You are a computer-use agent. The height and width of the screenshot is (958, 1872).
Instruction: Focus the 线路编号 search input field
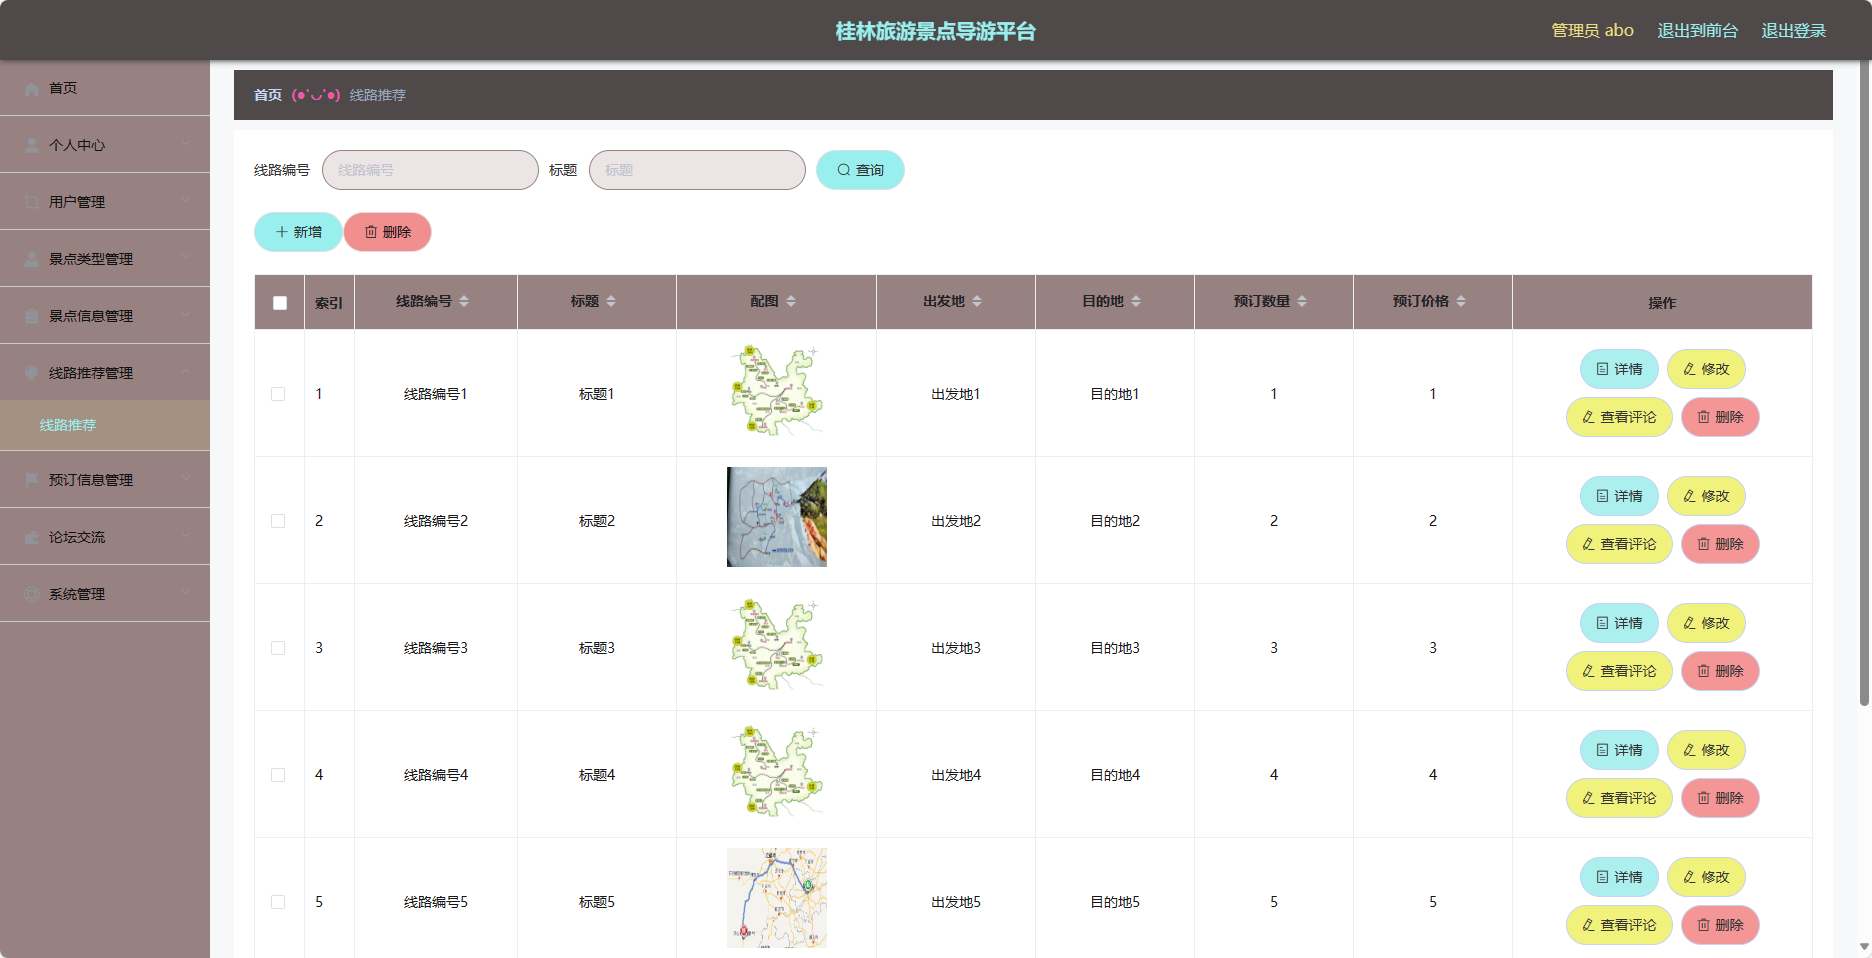(x=430, y=170)
